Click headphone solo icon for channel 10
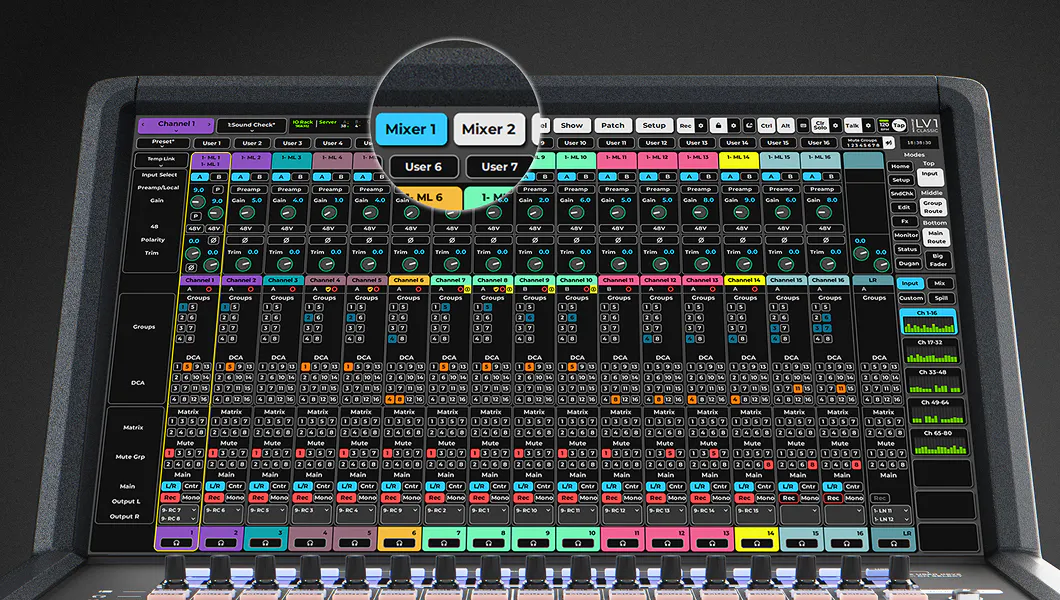The width and height of the screenshot is (1060, 600). coord(578,543)
